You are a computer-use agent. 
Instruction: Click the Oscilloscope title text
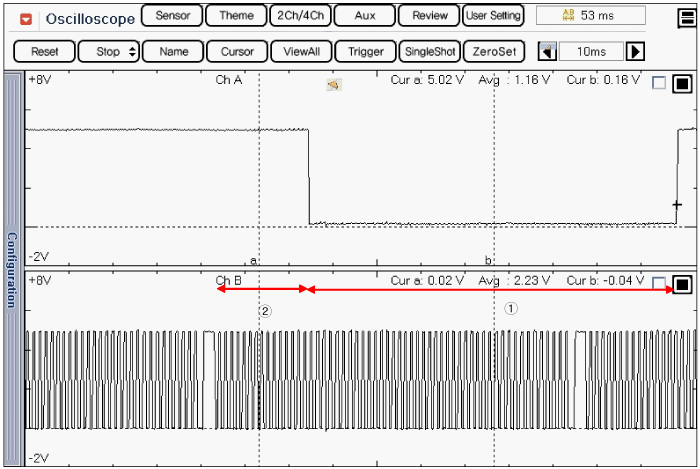(x=90, y=19)
